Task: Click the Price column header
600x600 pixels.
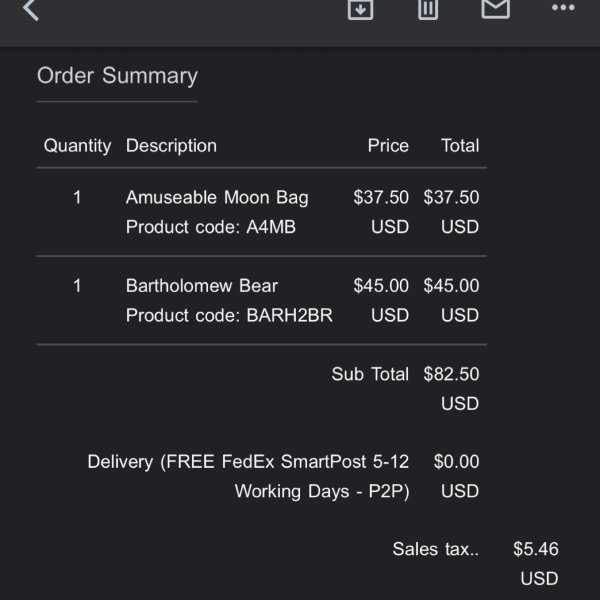Action: (x=388, y=146)
